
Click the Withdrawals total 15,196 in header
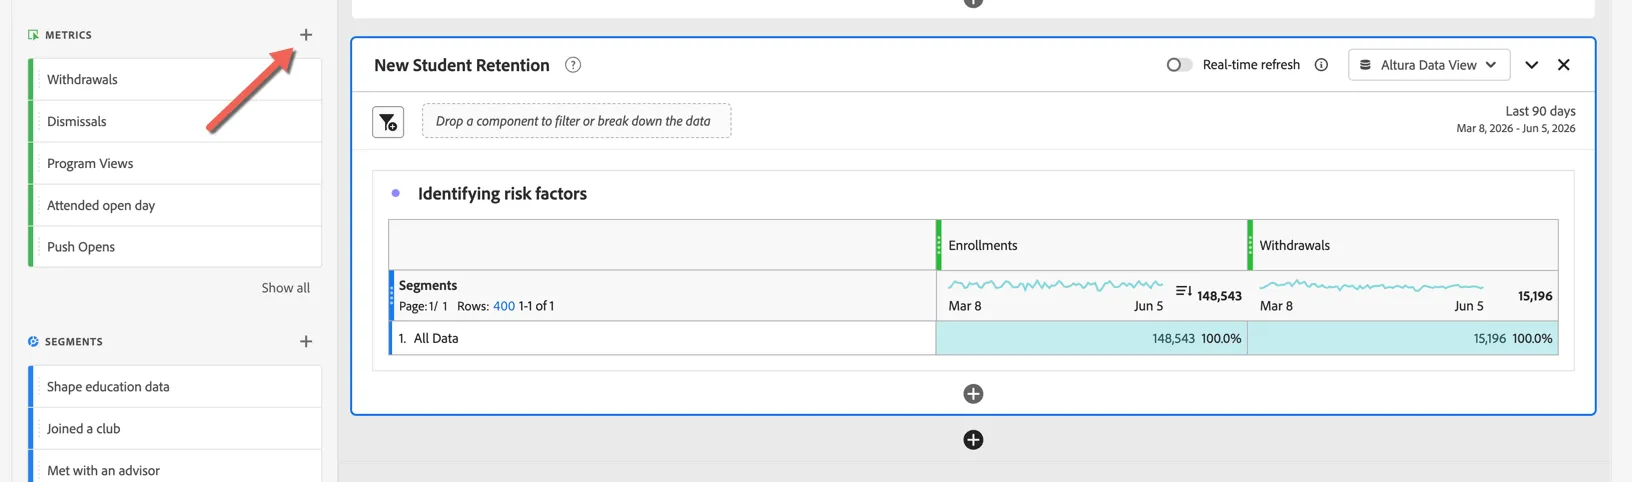point(1535,296)
